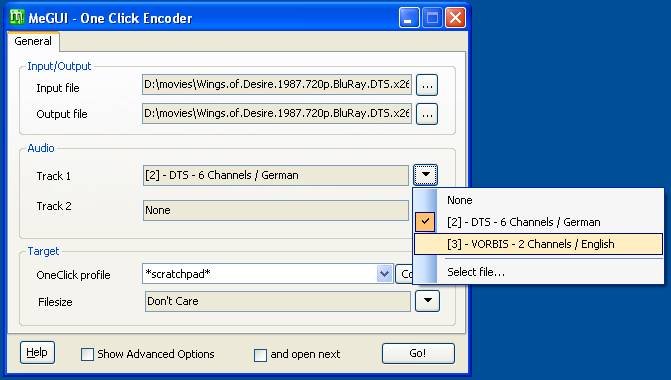Viewport: 671px width, 380px height.
Task: Click the Filesize field showing Don't Care
Action: (x=278, y=301)
